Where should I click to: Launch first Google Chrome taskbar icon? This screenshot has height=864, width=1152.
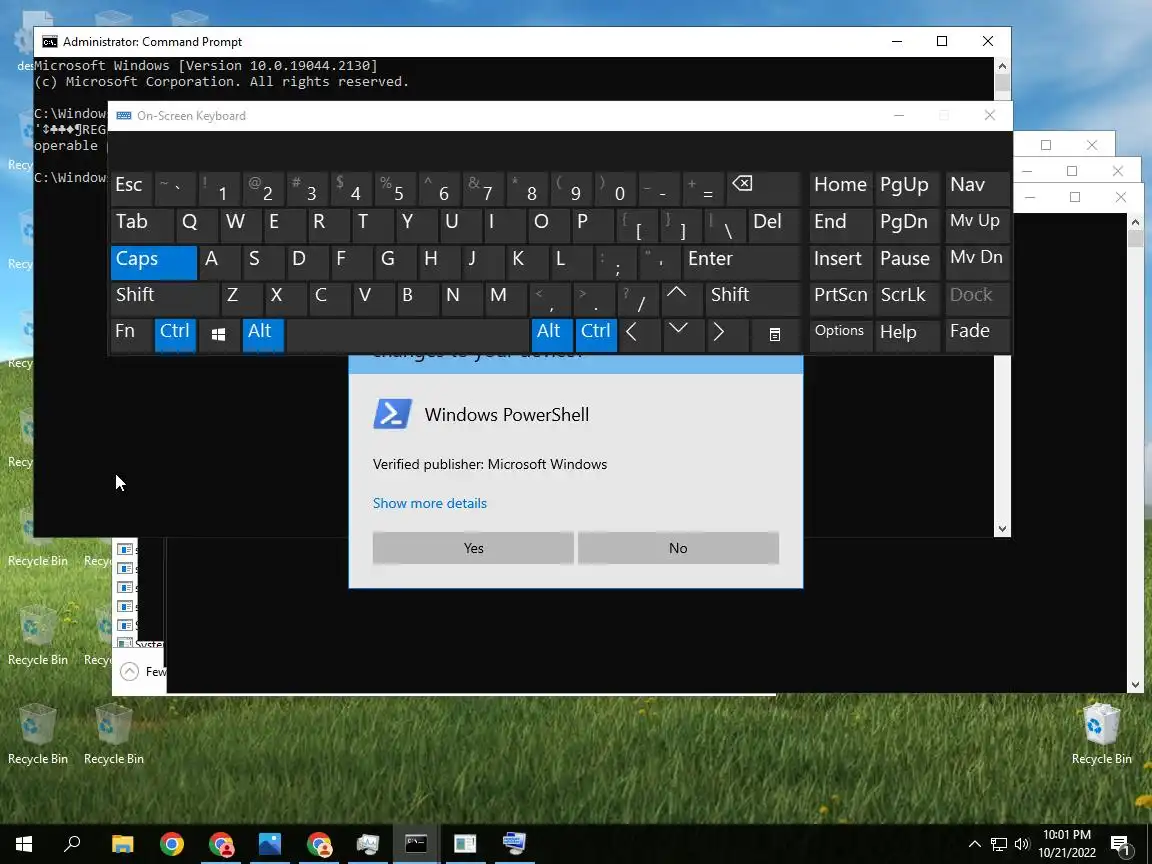coord(171,843)
